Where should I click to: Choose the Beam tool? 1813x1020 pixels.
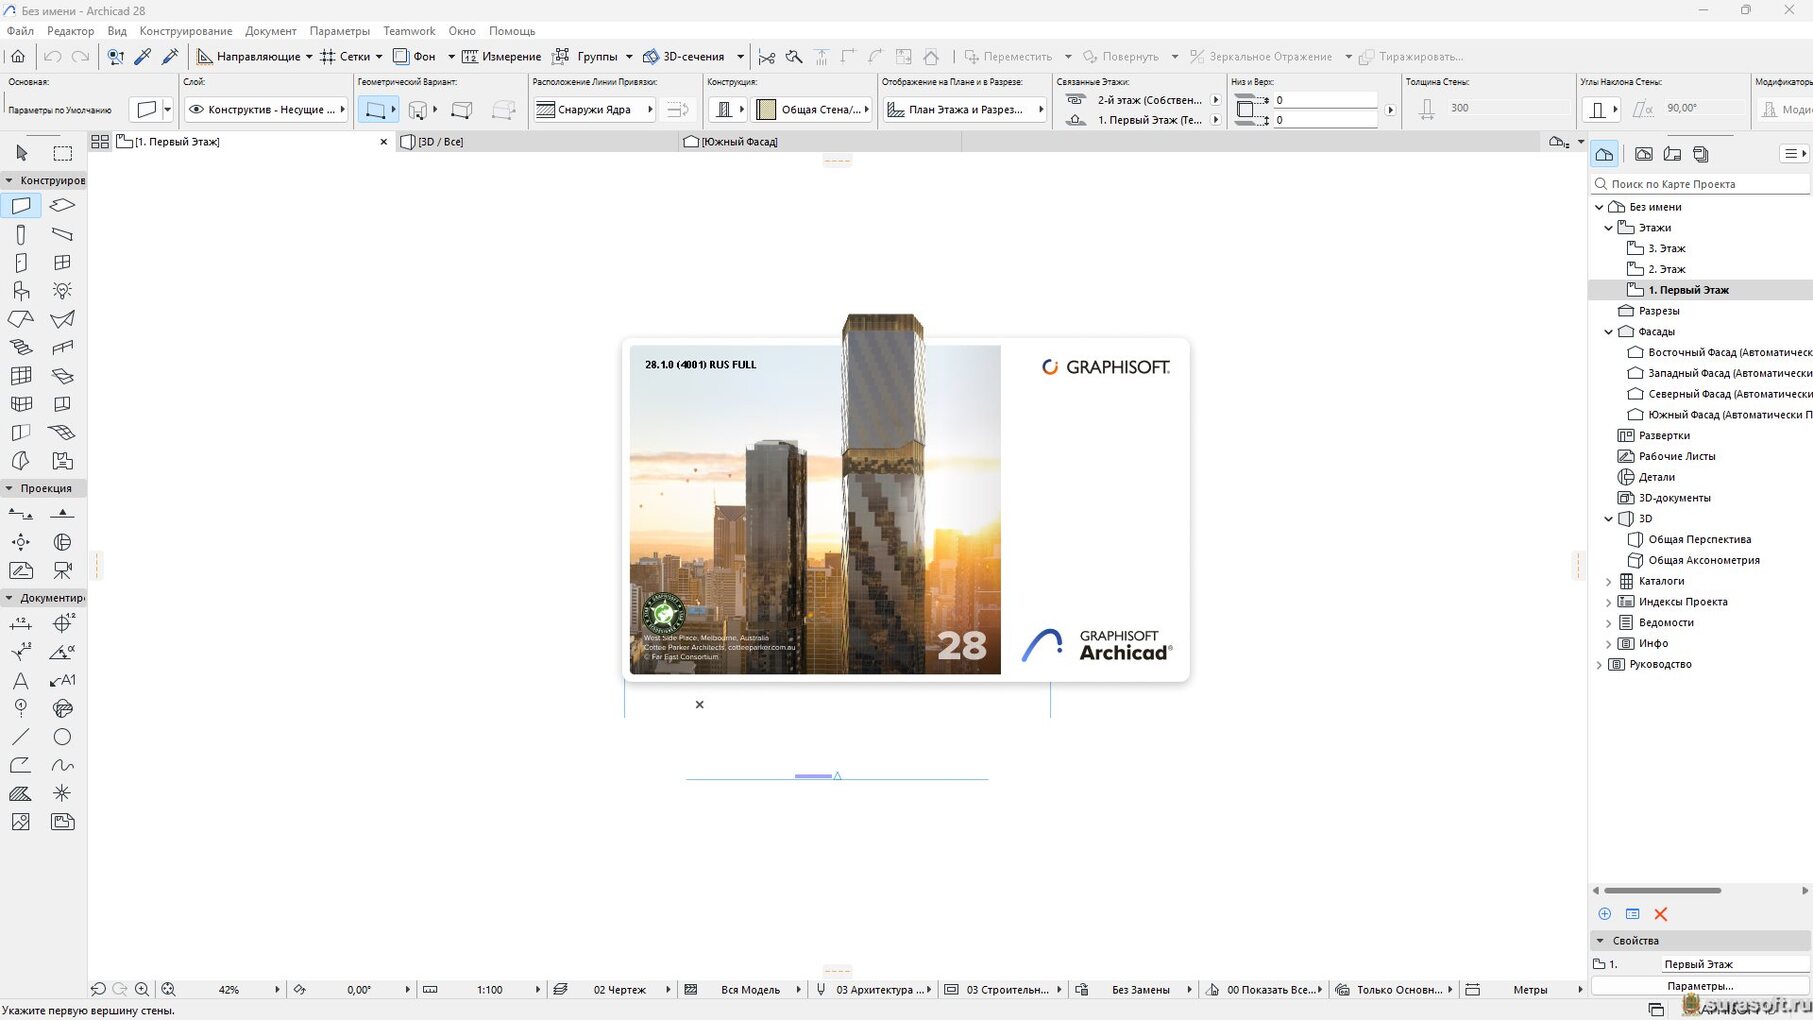(62, 235)
